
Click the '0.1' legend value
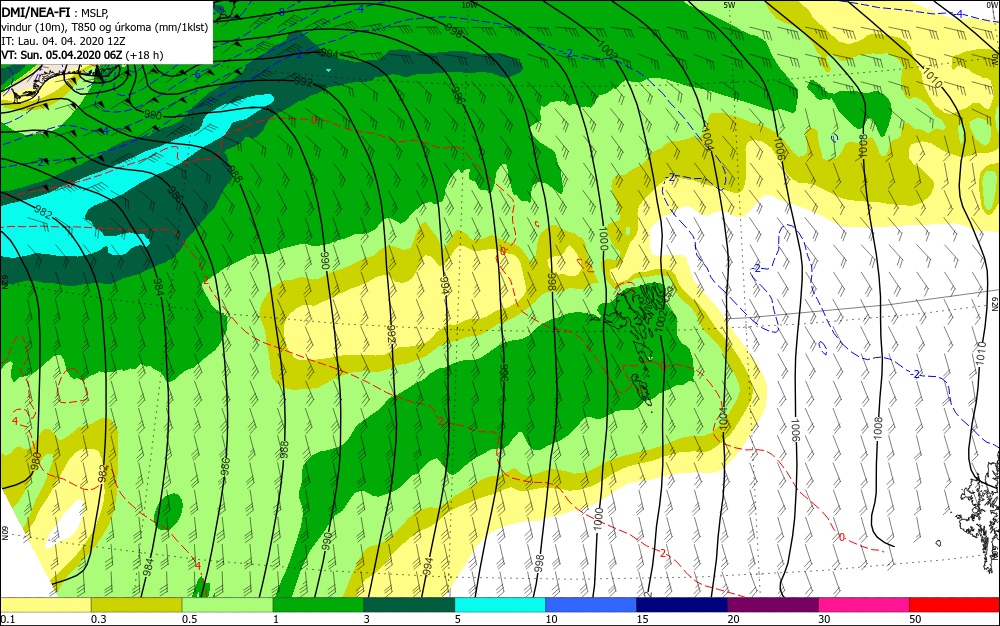click(x=8, y=619)
